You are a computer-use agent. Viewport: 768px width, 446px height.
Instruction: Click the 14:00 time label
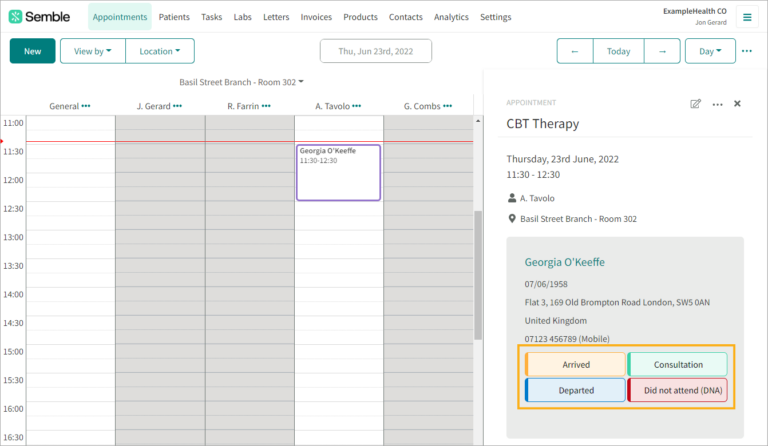tap(13, 294)
